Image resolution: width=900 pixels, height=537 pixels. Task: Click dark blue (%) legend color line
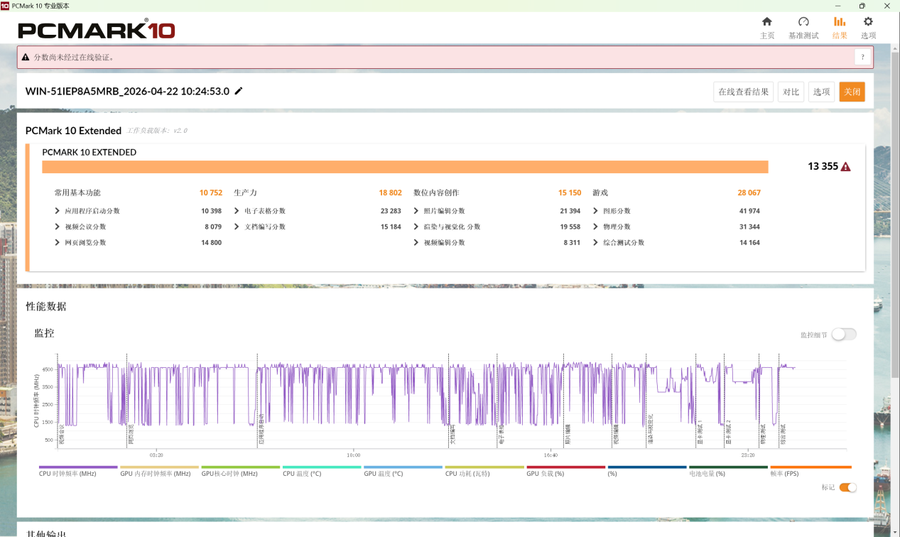point(647,467)
